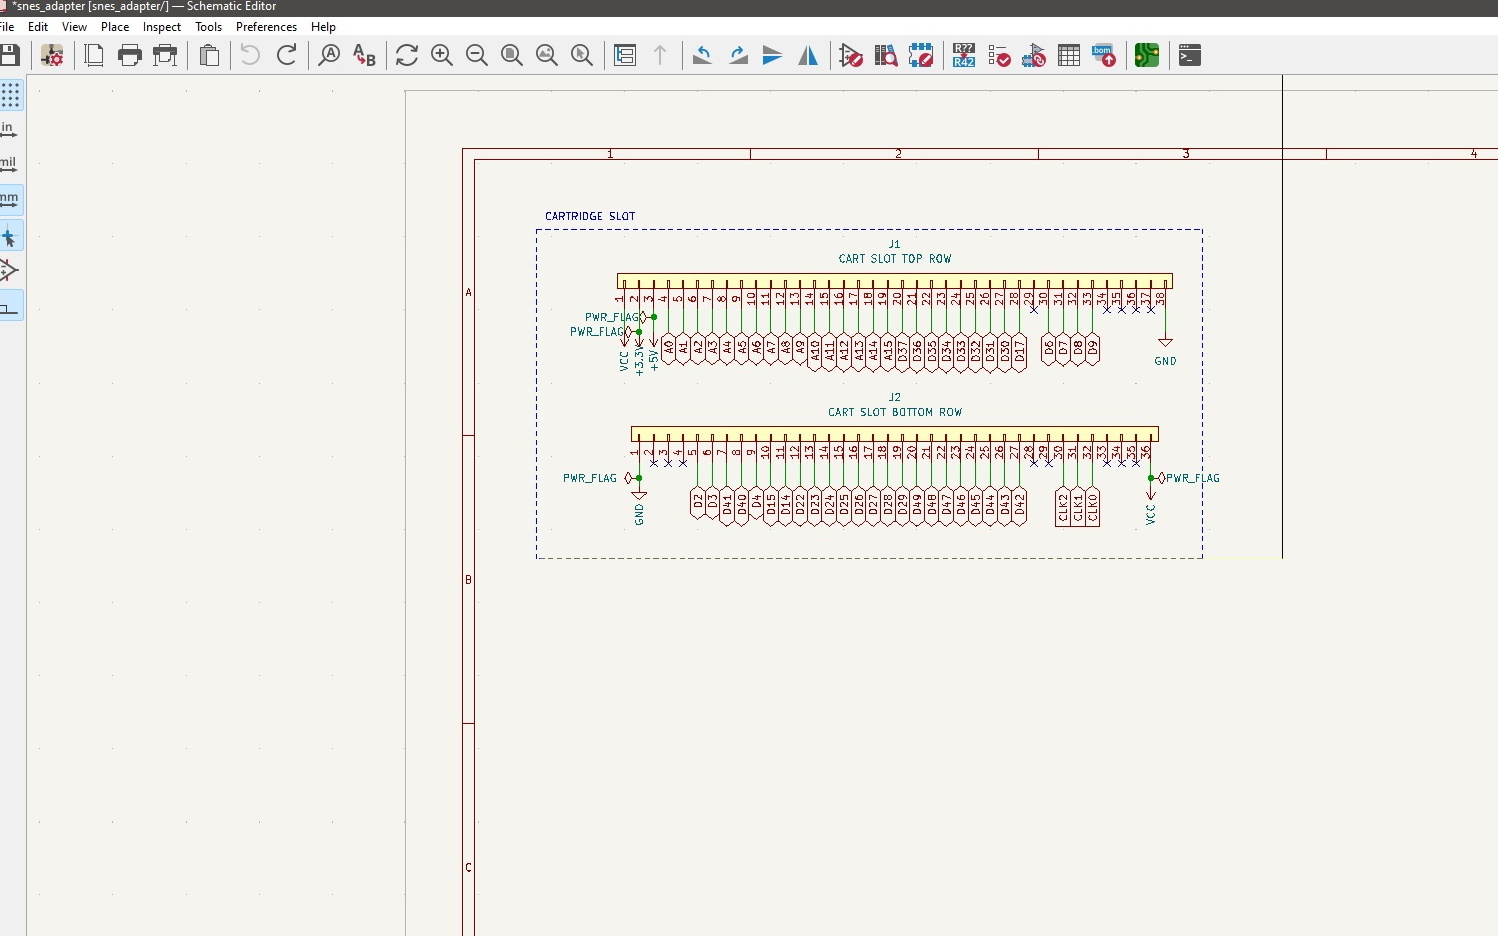This screenshot has width=1498, height=936.
Task: Open the Find and Replace icon
Action: 364,56
